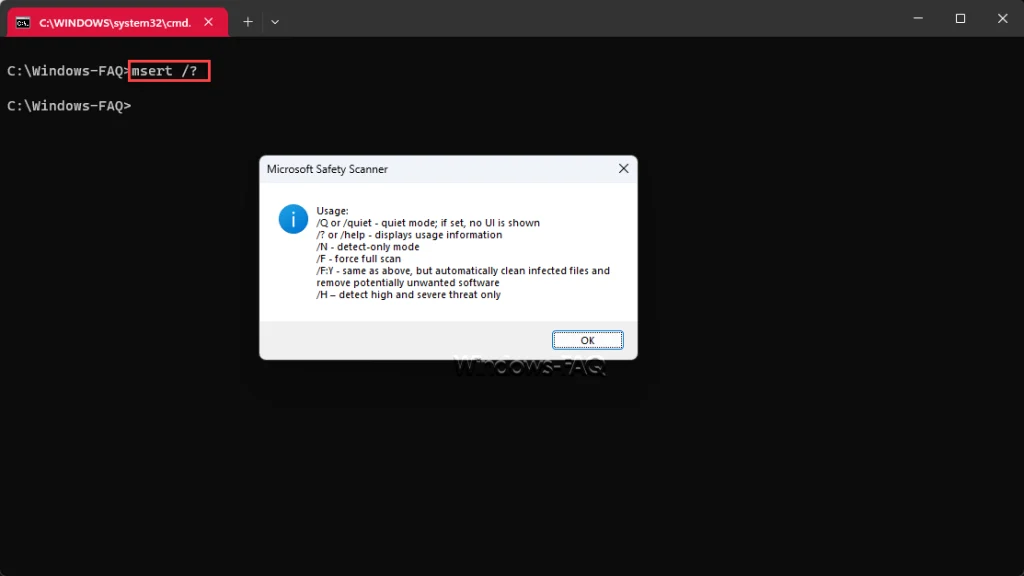The image size is (1024, 576).
Task: Click OK in Microsoft Safety Scanner dialog
Action: point(587,340)
